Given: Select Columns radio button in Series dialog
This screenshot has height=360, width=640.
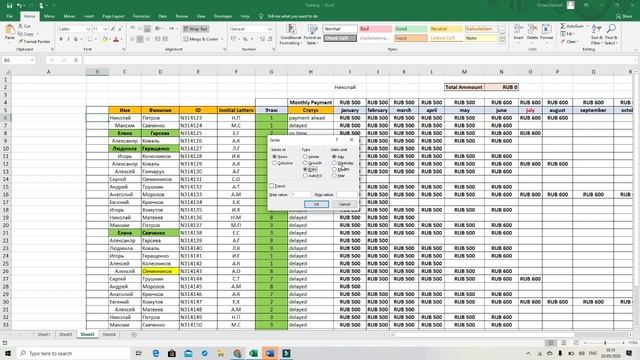Looking at the screenshot, I should click(x=274, y=163).
